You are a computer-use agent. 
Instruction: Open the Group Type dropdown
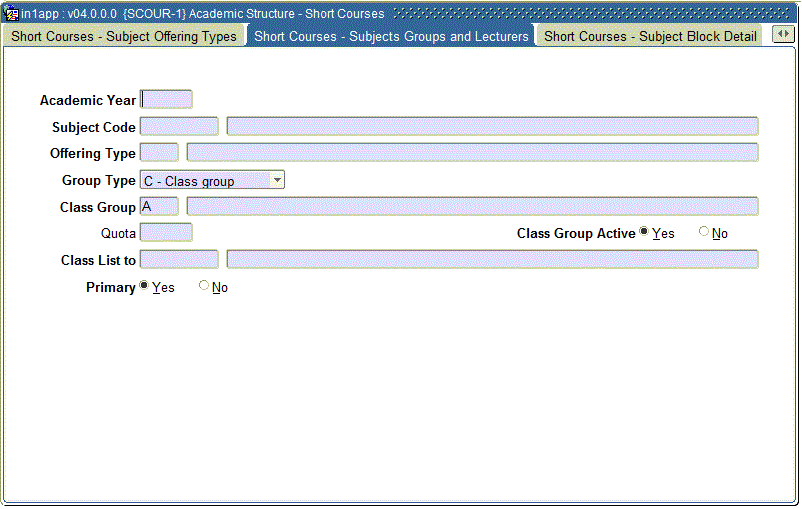pyautogui.click(x=212, y=180)
